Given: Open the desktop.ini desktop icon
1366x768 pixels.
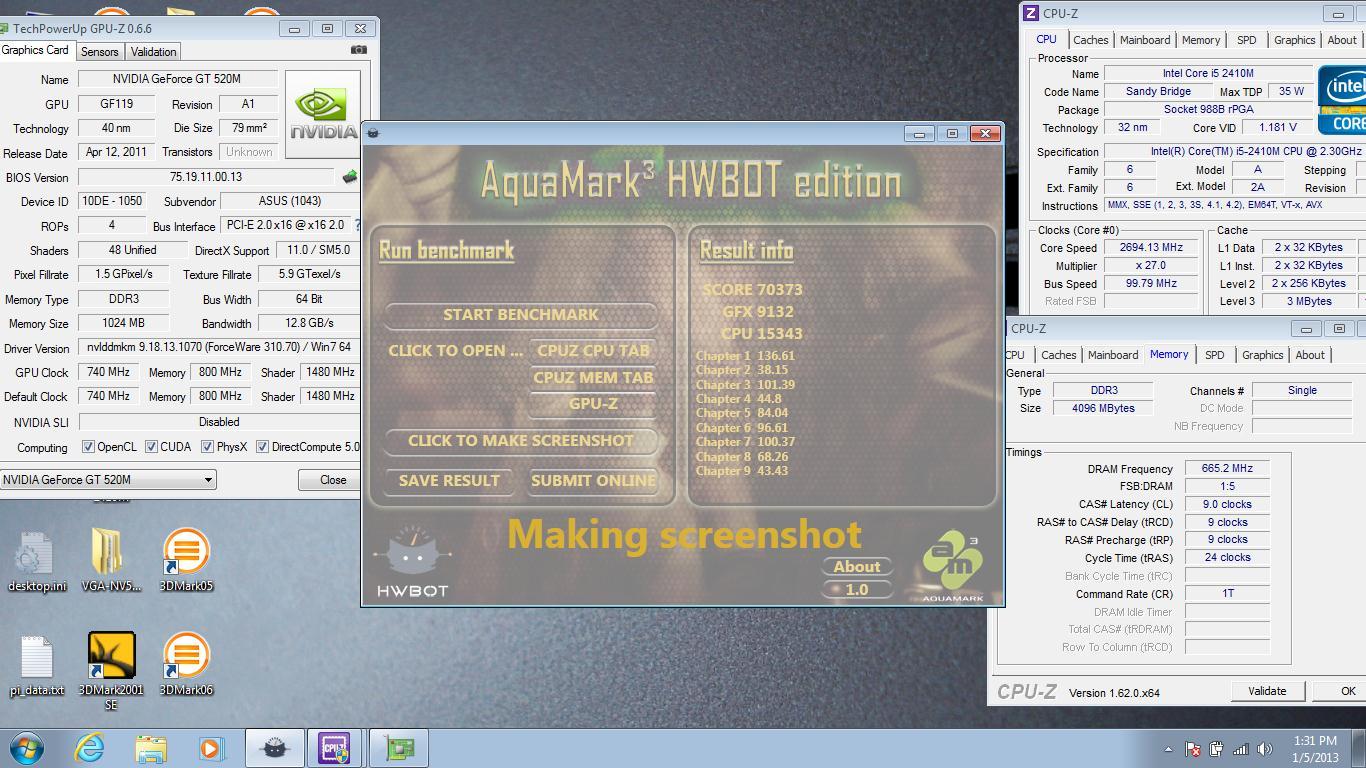Looking at the screenshot, I should (x=37, y=560).
